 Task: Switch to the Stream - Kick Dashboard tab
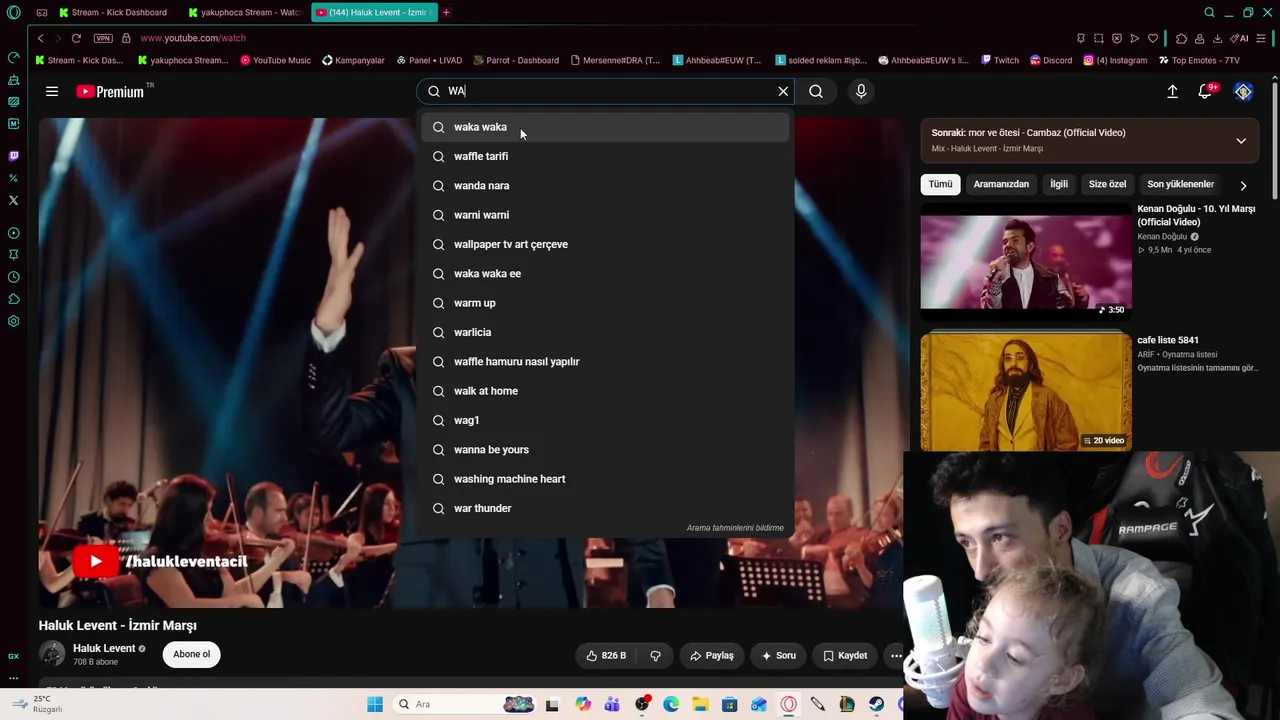click(x=113, y=12)
